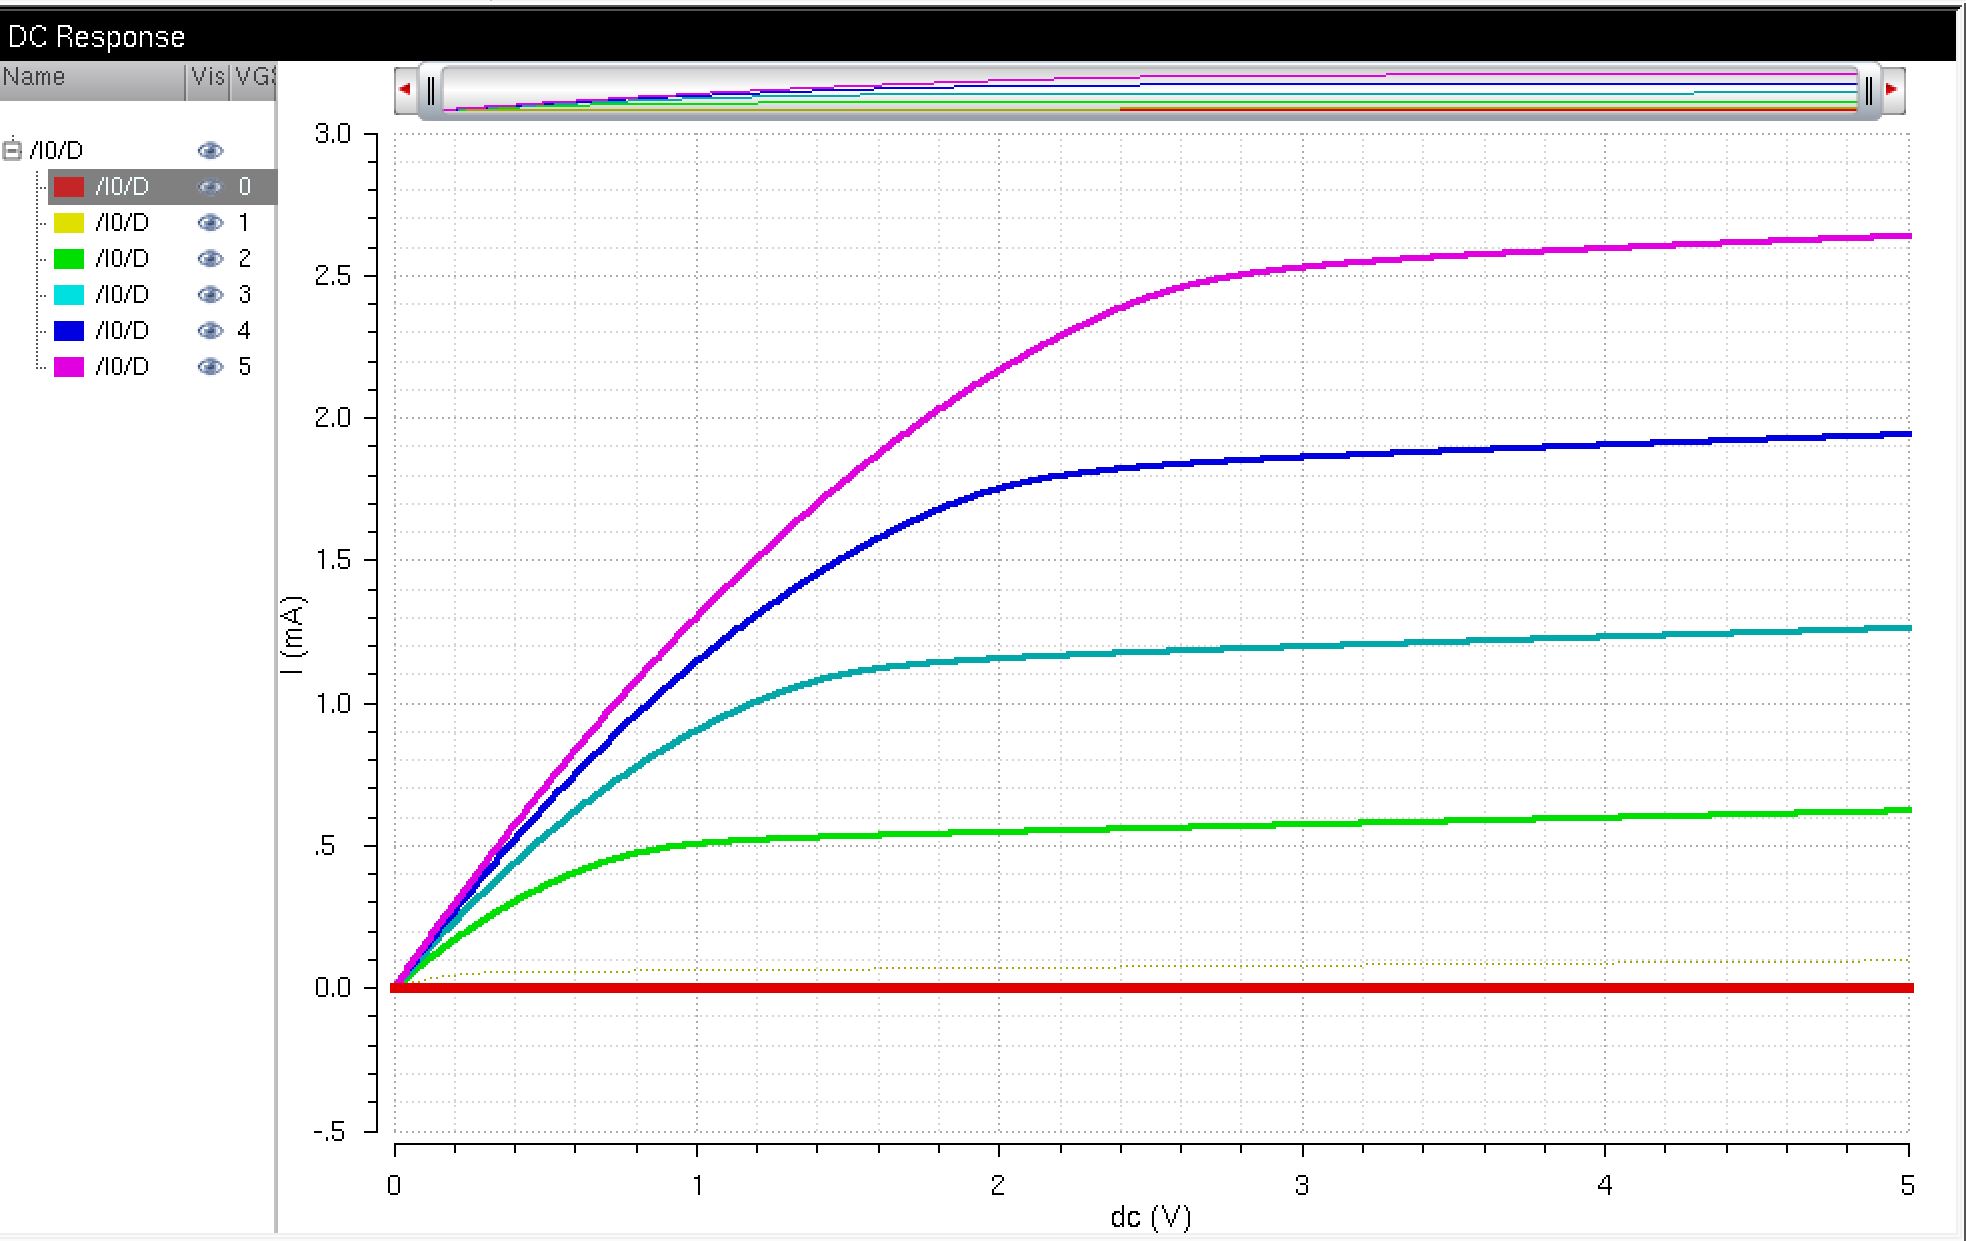Click the right red arrow of zoom strip
The height and width of the screenshot is (1241, 1966).
click(x=1892, y=89)
